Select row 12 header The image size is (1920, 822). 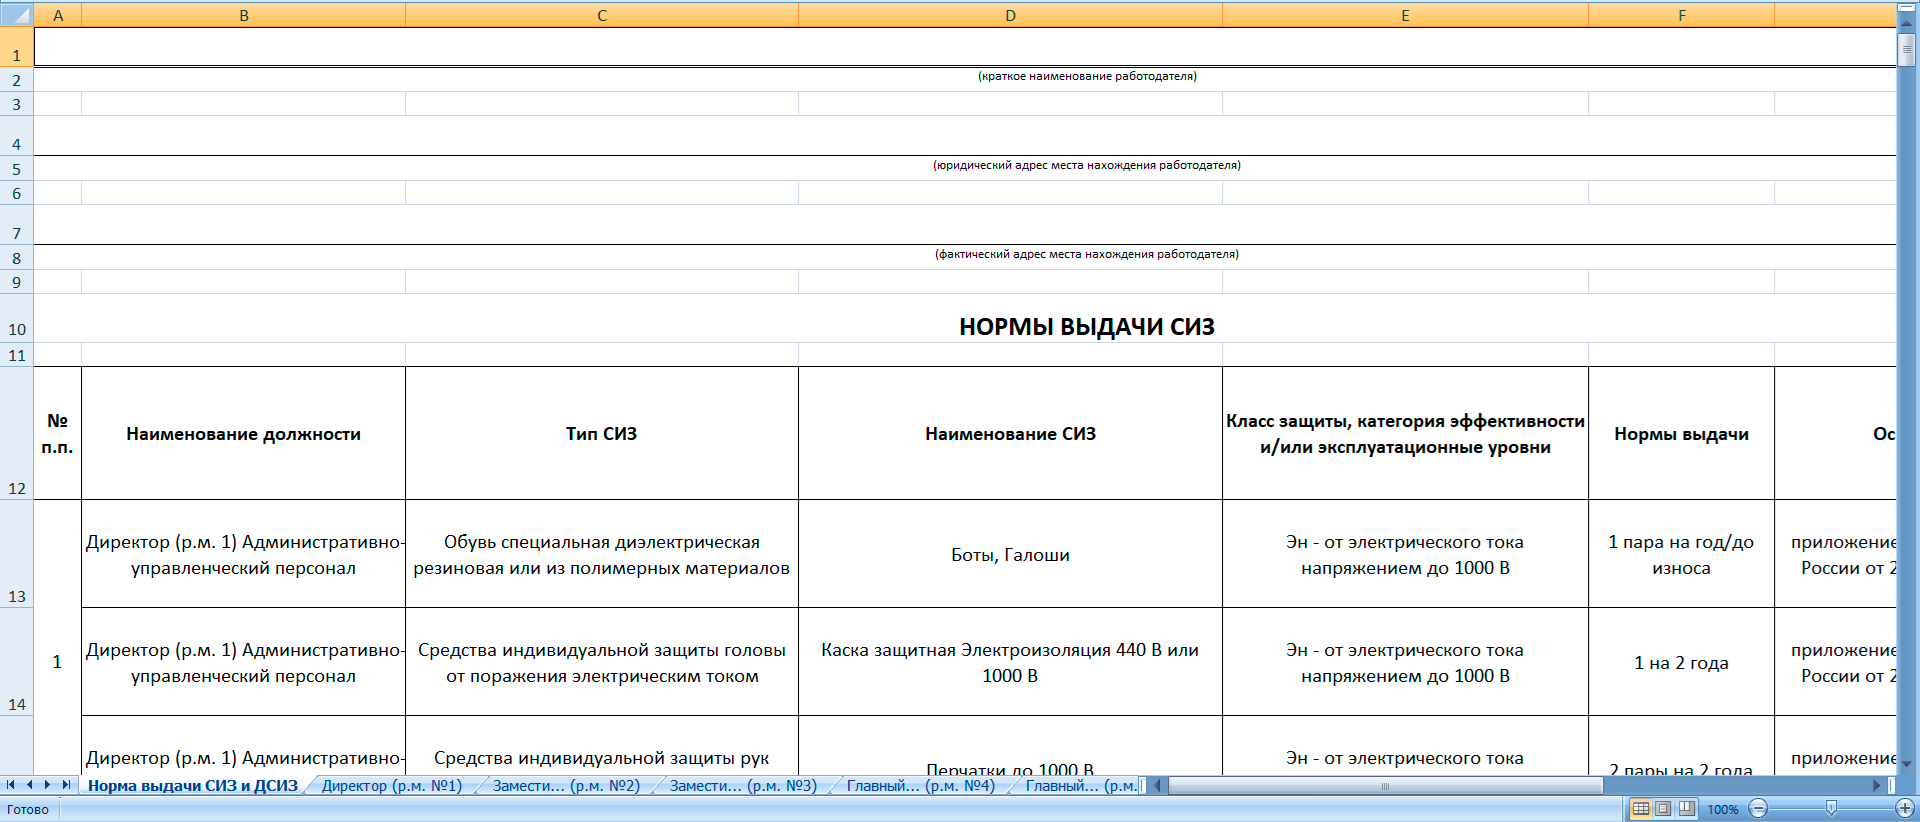click(x=16, y=433)
